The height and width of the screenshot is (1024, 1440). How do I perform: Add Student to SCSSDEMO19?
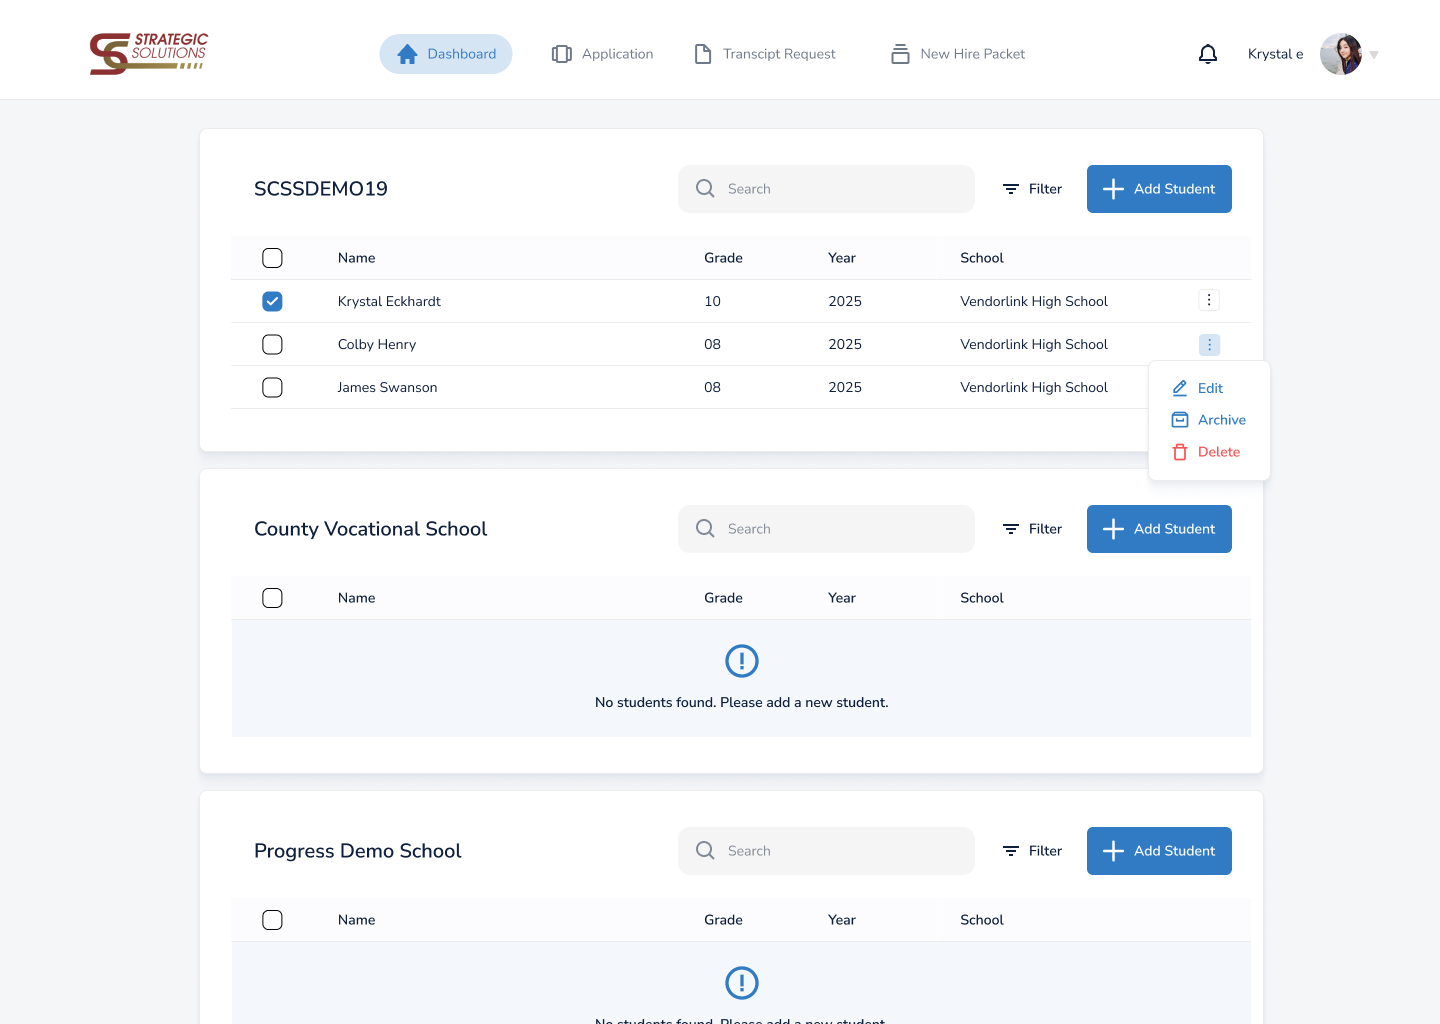click(1159, 189)
